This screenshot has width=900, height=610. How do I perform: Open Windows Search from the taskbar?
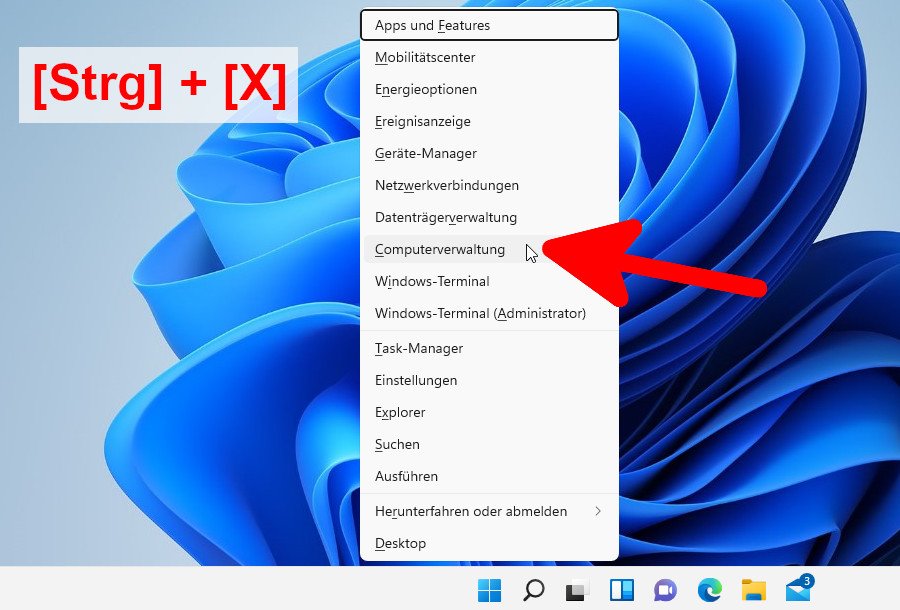532,591
